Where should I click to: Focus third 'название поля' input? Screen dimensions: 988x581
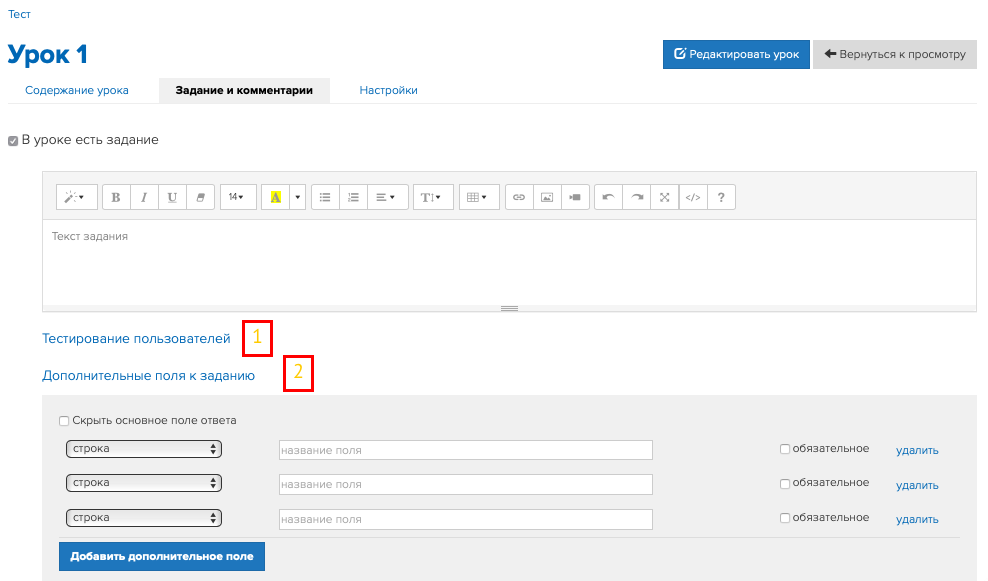[x=466, y=519]
